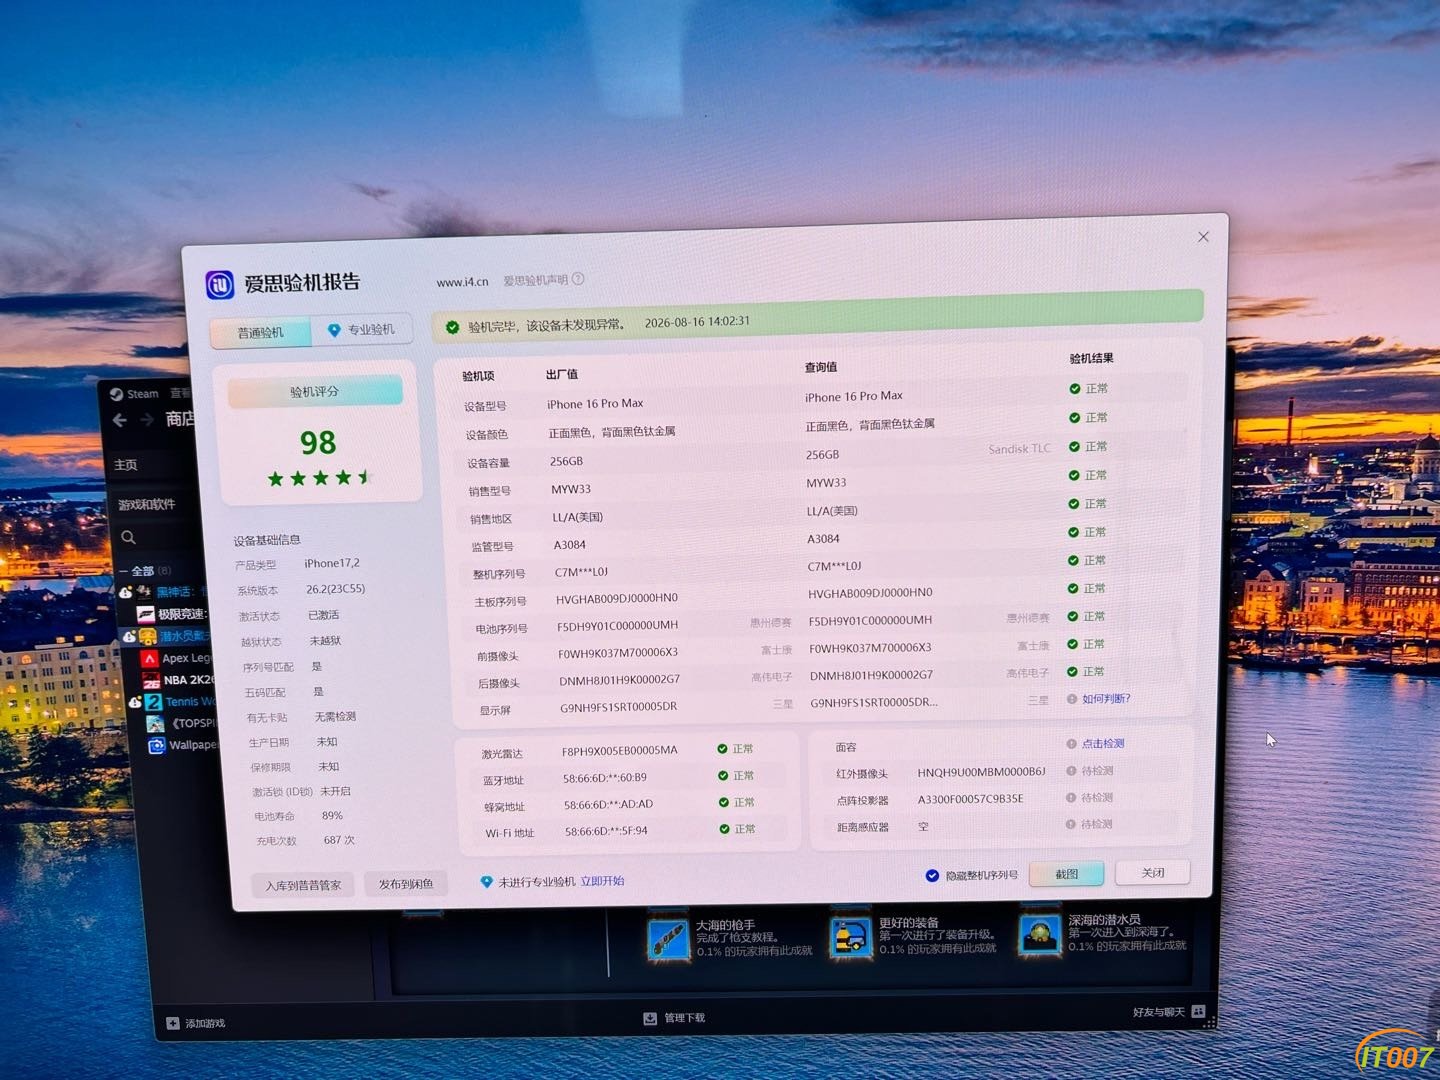
Task: Click the 点击检测 link for 面容
Action: tap(1103, 744)
